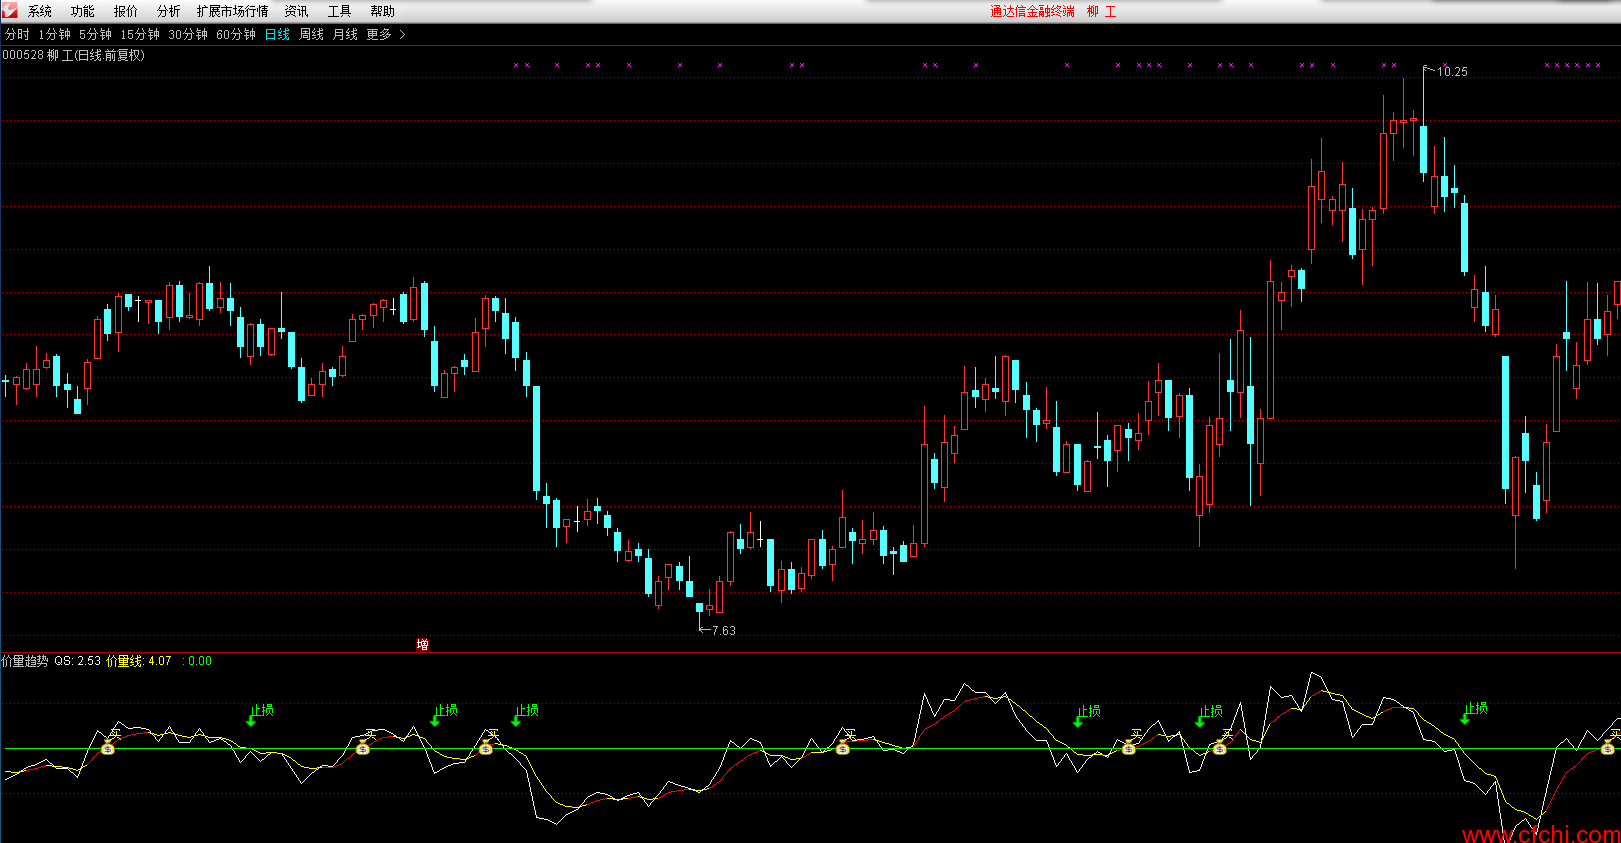1621x843 pixels.
Task: Click the second 止损 arrow marker from left
Action: (436, 719)
